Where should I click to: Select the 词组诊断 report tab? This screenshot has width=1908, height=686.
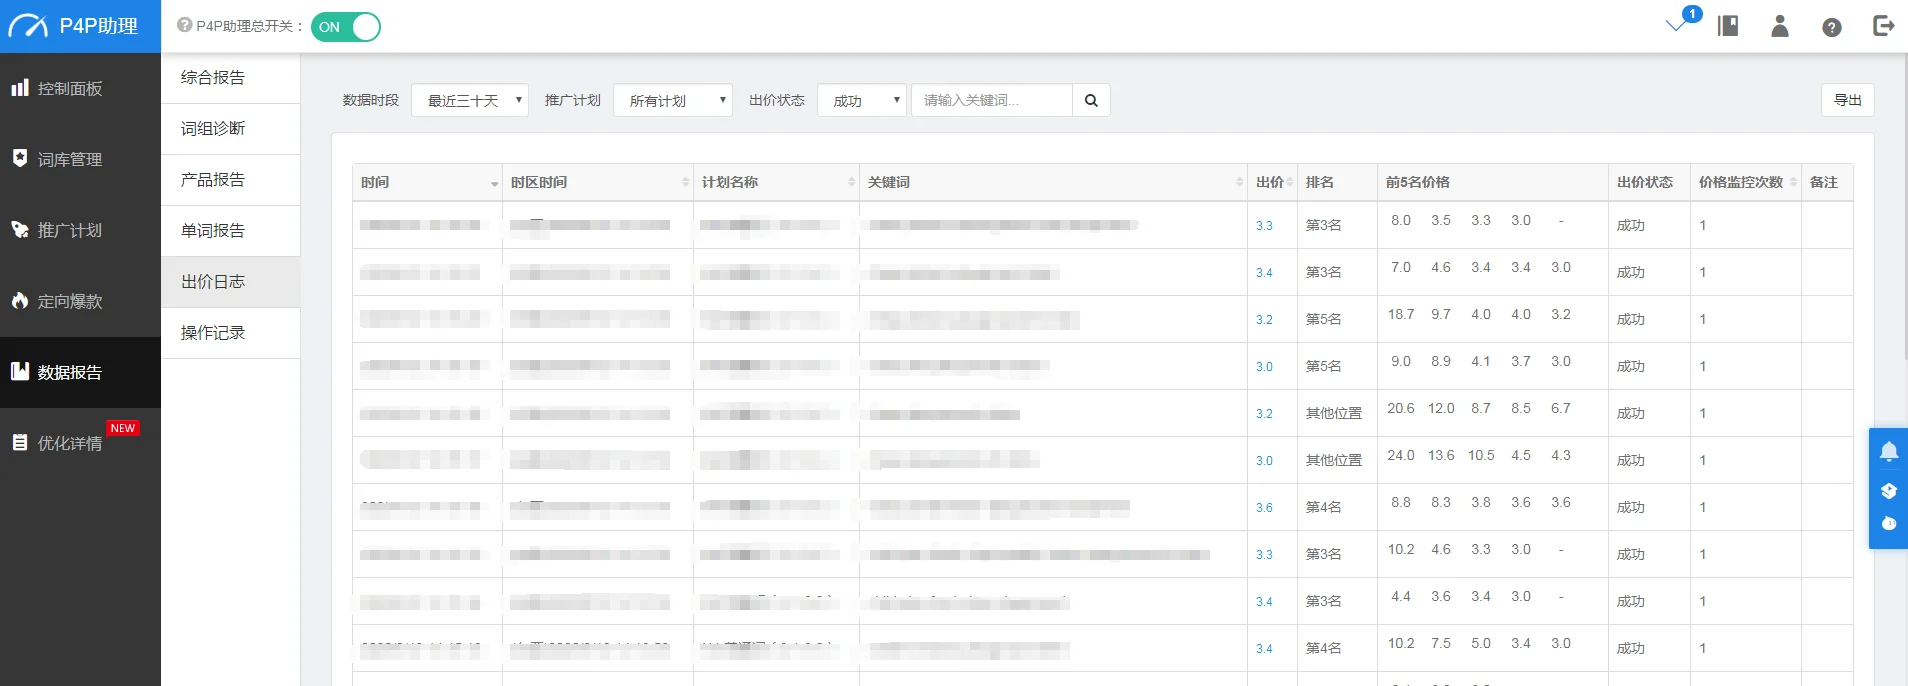point(213,128)
